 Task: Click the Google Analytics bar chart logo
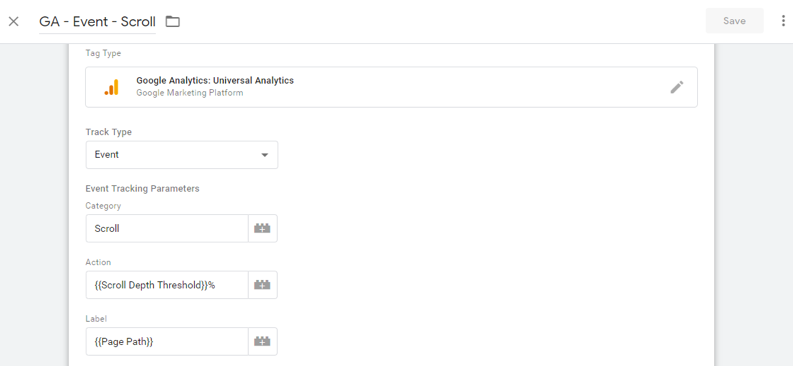[x=111, y=87]
